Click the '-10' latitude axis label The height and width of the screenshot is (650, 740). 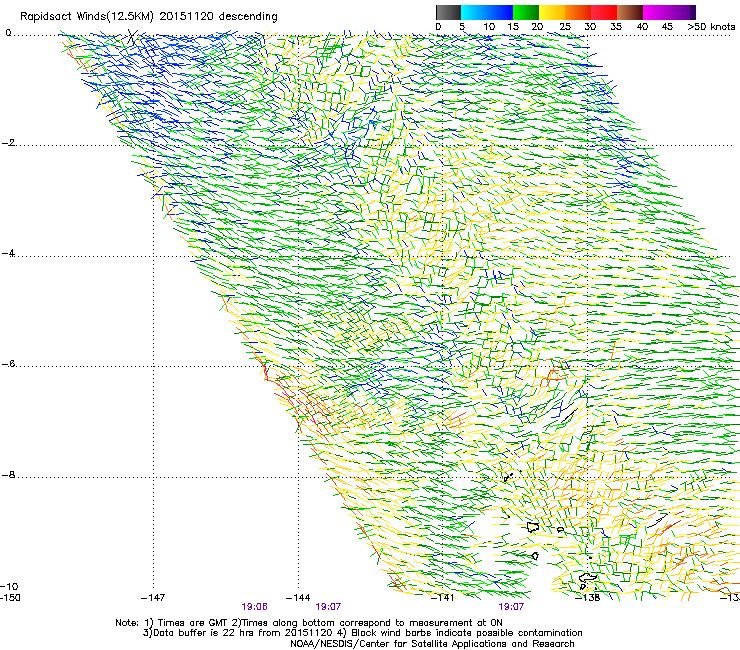click(x=9, y=587)
